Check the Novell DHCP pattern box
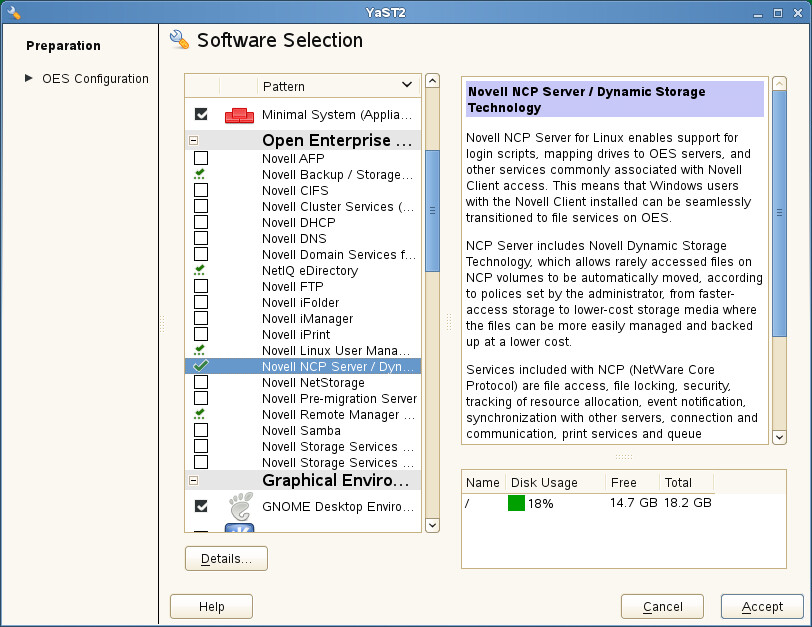Image resolution: width=812 pixels, height=627 pixels. click(x=201, y=222)
